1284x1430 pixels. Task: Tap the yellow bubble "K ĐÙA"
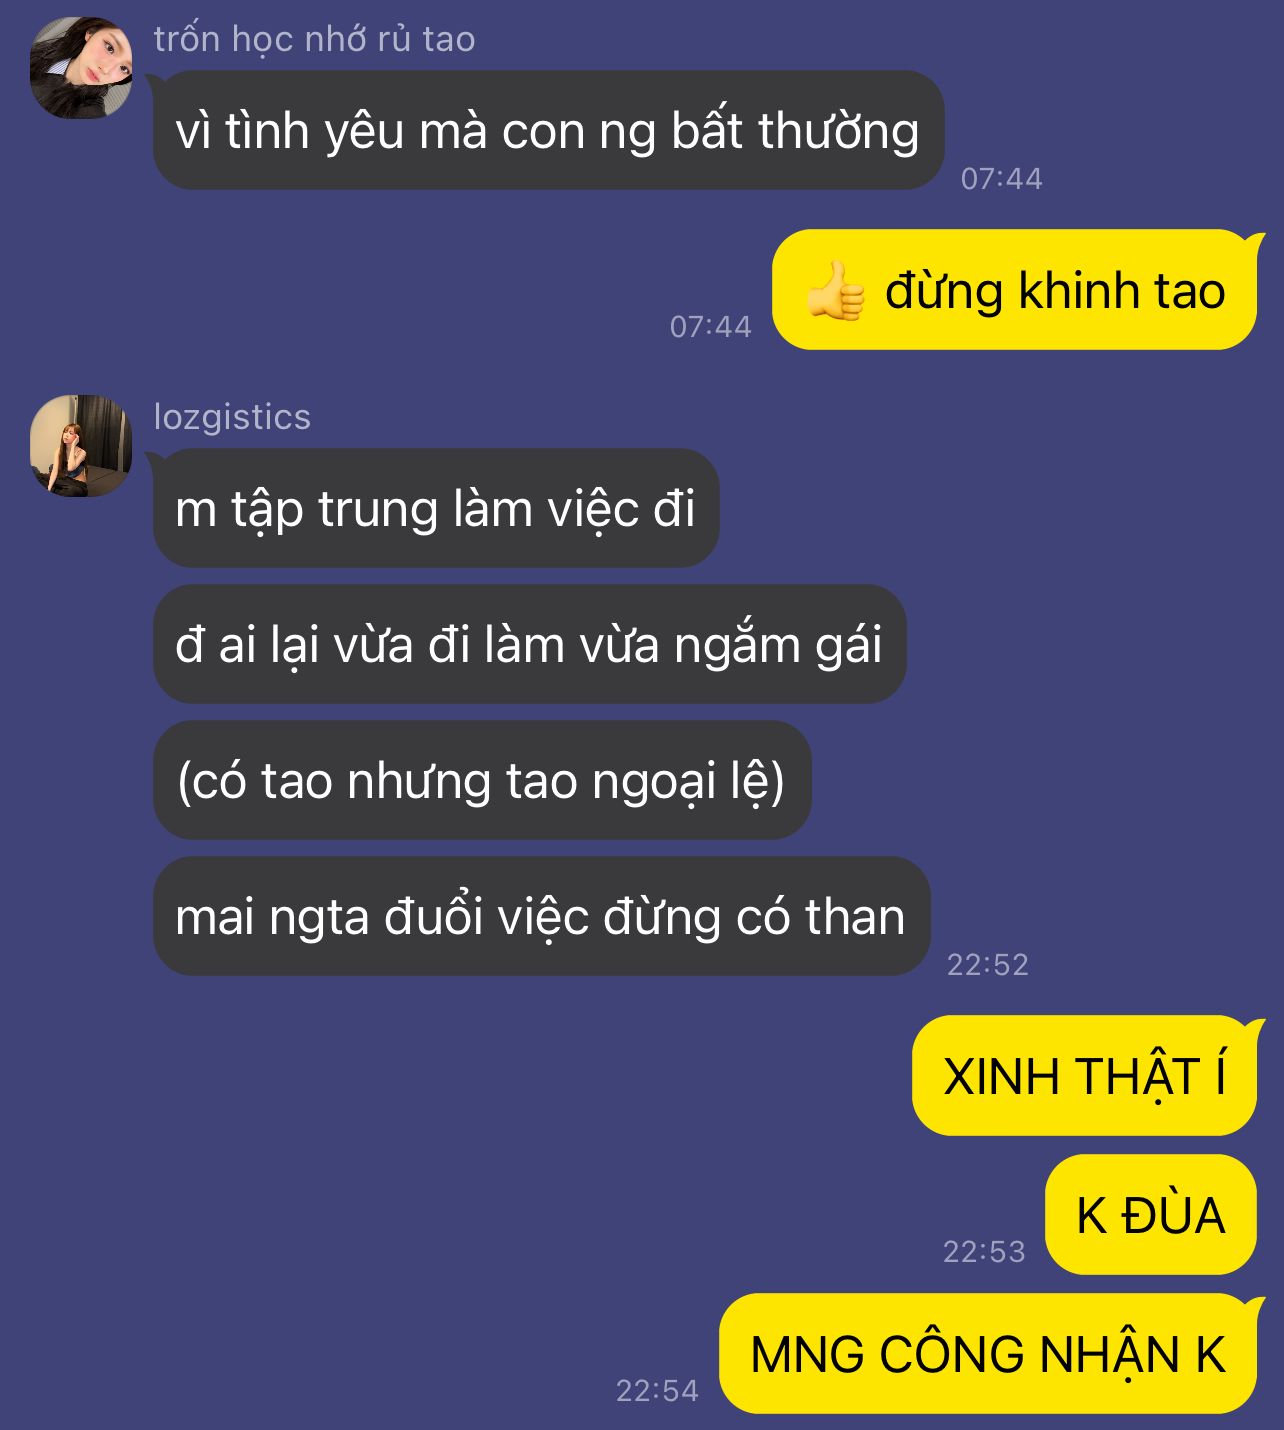pos(1151,1215)
